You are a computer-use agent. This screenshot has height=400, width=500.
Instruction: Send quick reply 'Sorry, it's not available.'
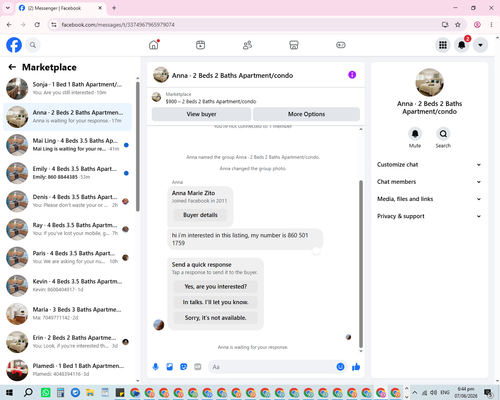(x=216, y=318)
